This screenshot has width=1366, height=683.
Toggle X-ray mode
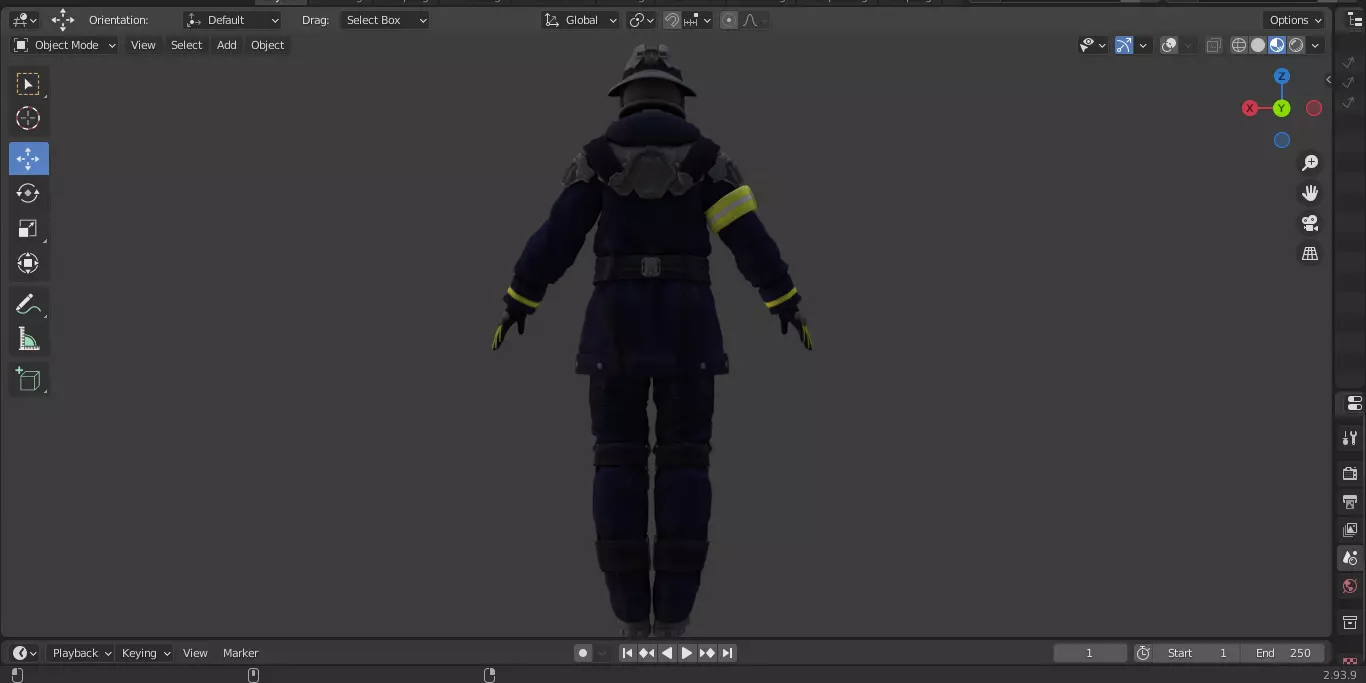click(1213, 45)
